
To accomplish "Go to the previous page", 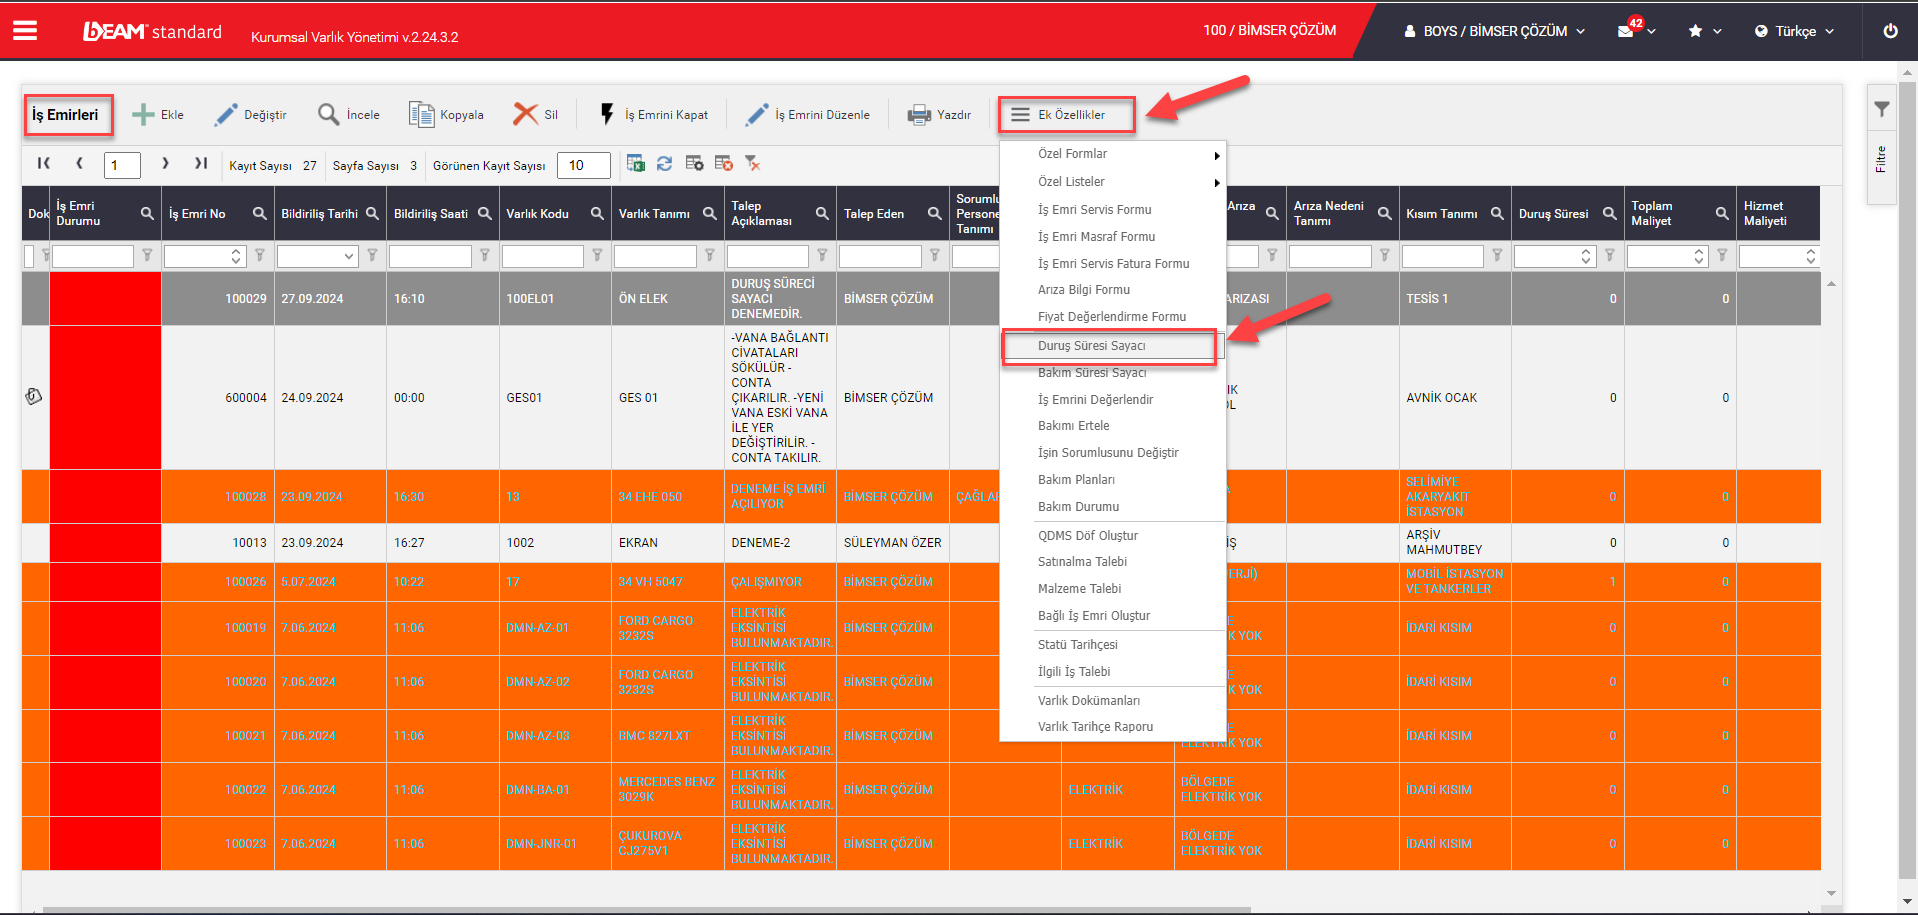I will [79, 163].
